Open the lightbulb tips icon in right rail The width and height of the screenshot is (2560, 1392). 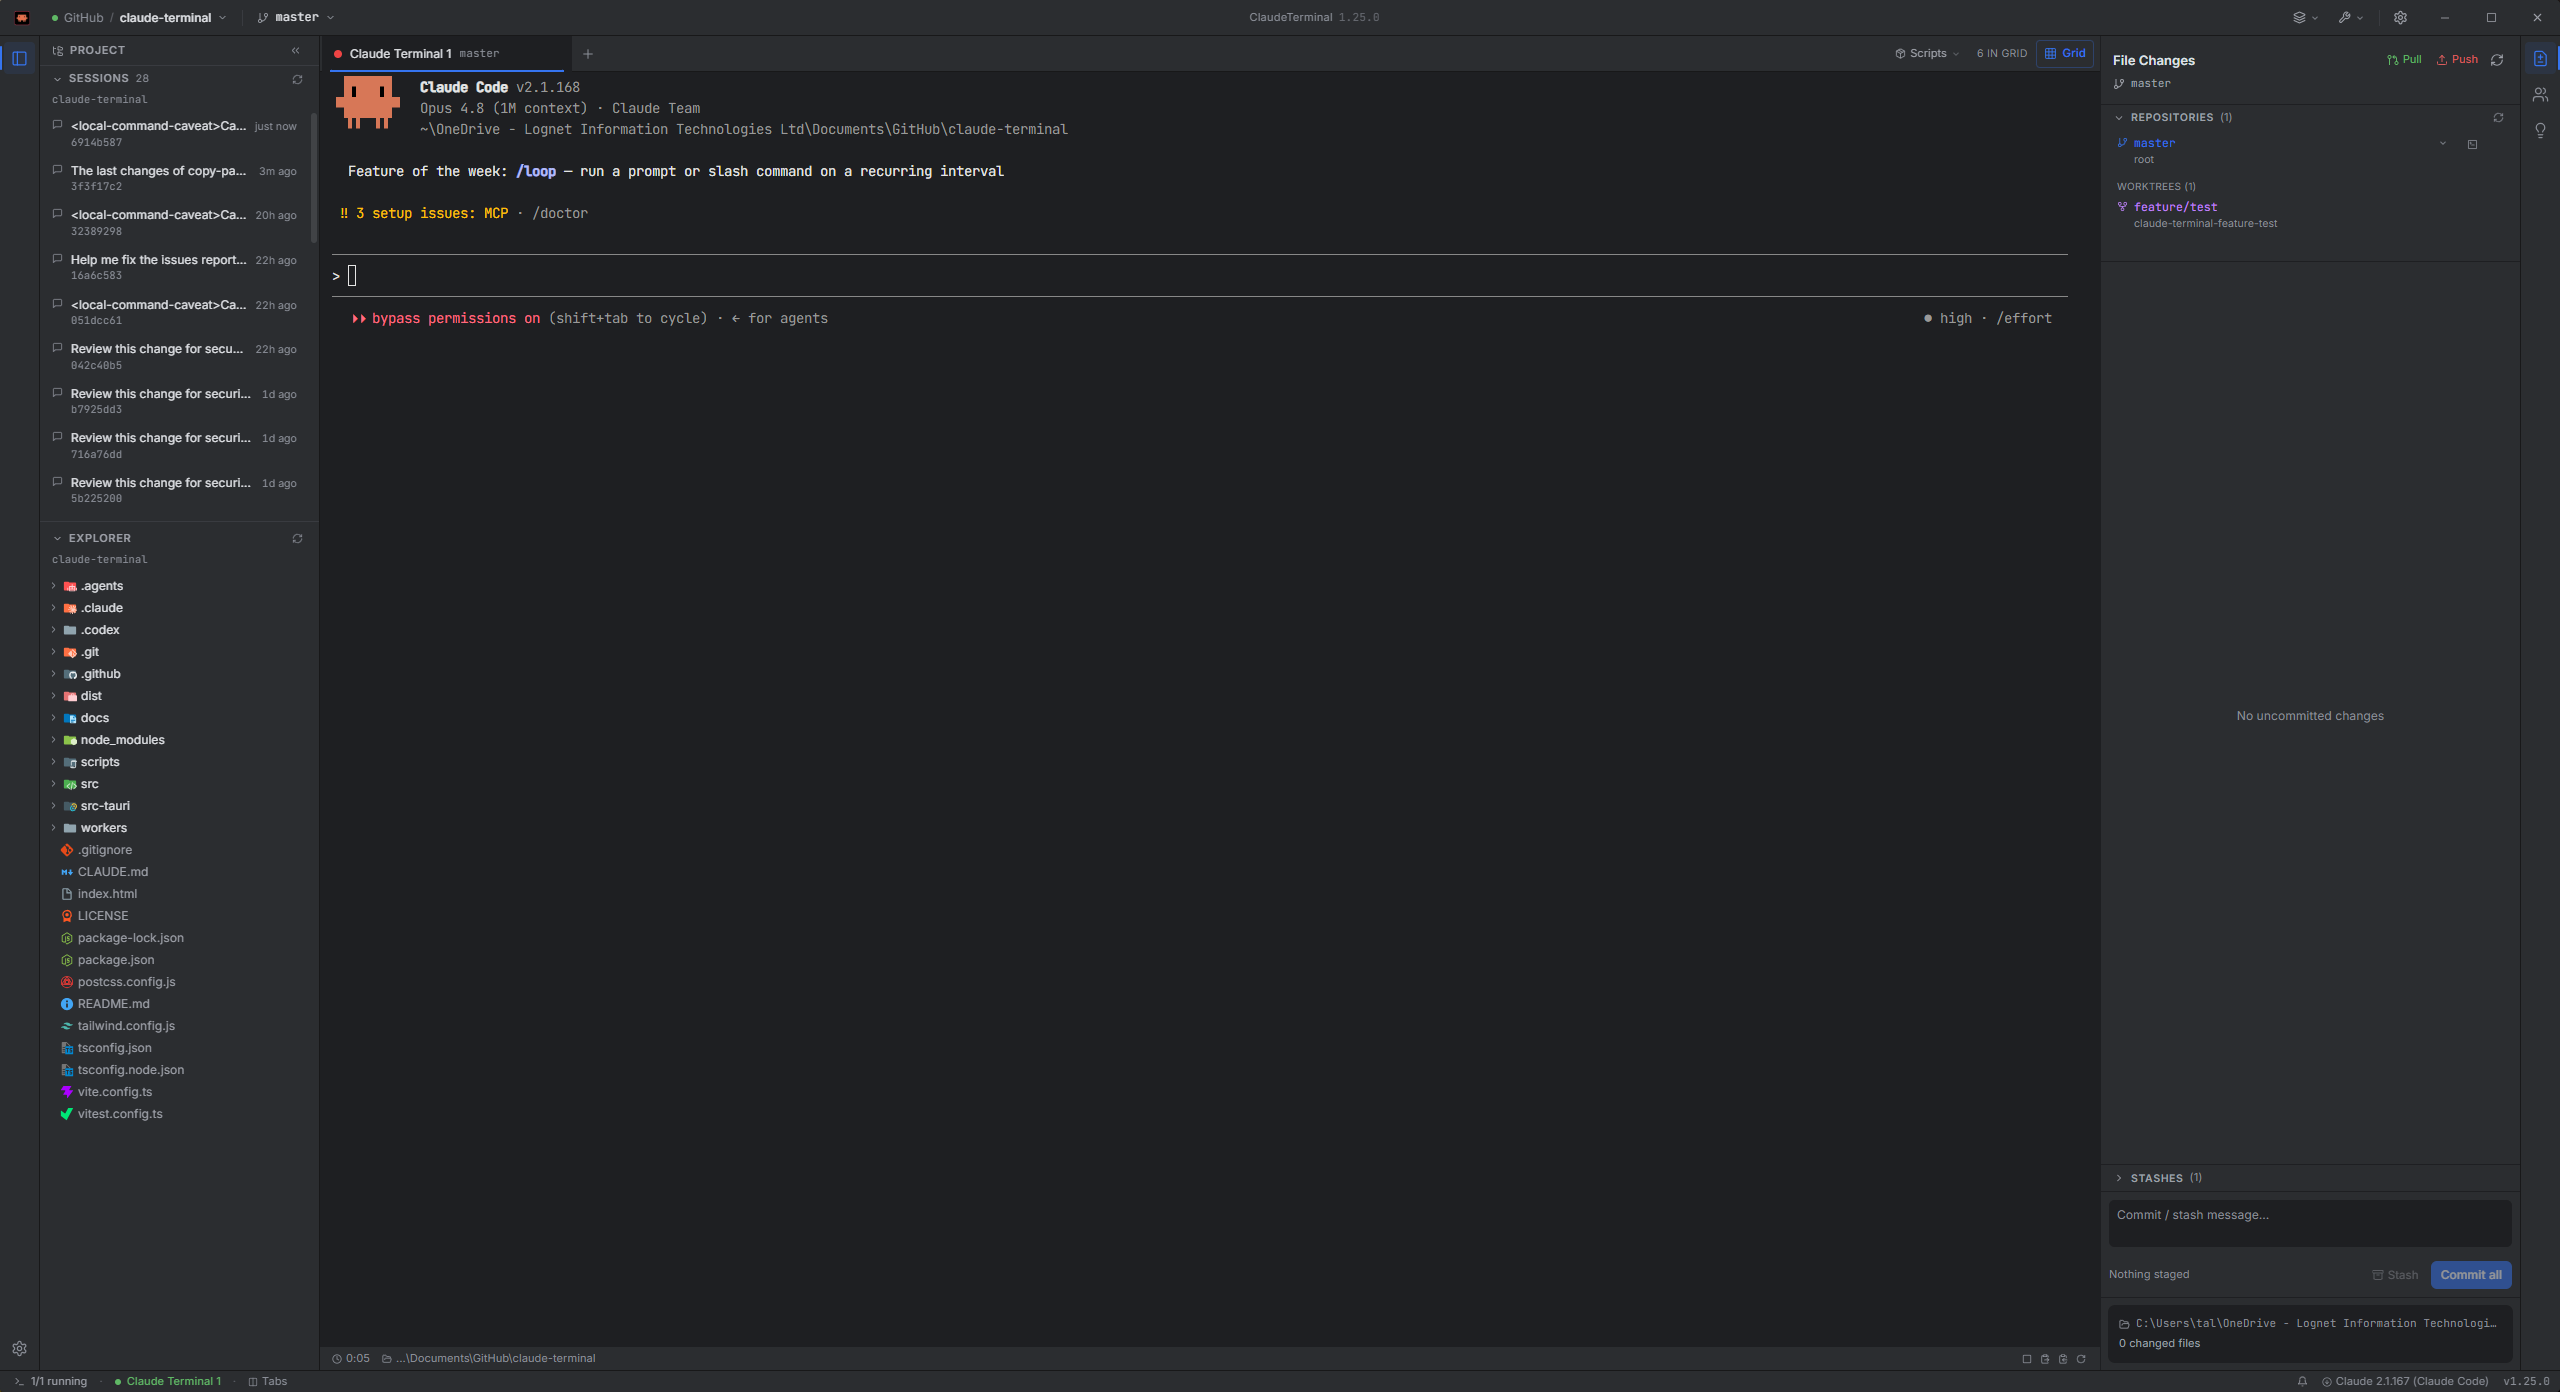[x=2540, y=131]
